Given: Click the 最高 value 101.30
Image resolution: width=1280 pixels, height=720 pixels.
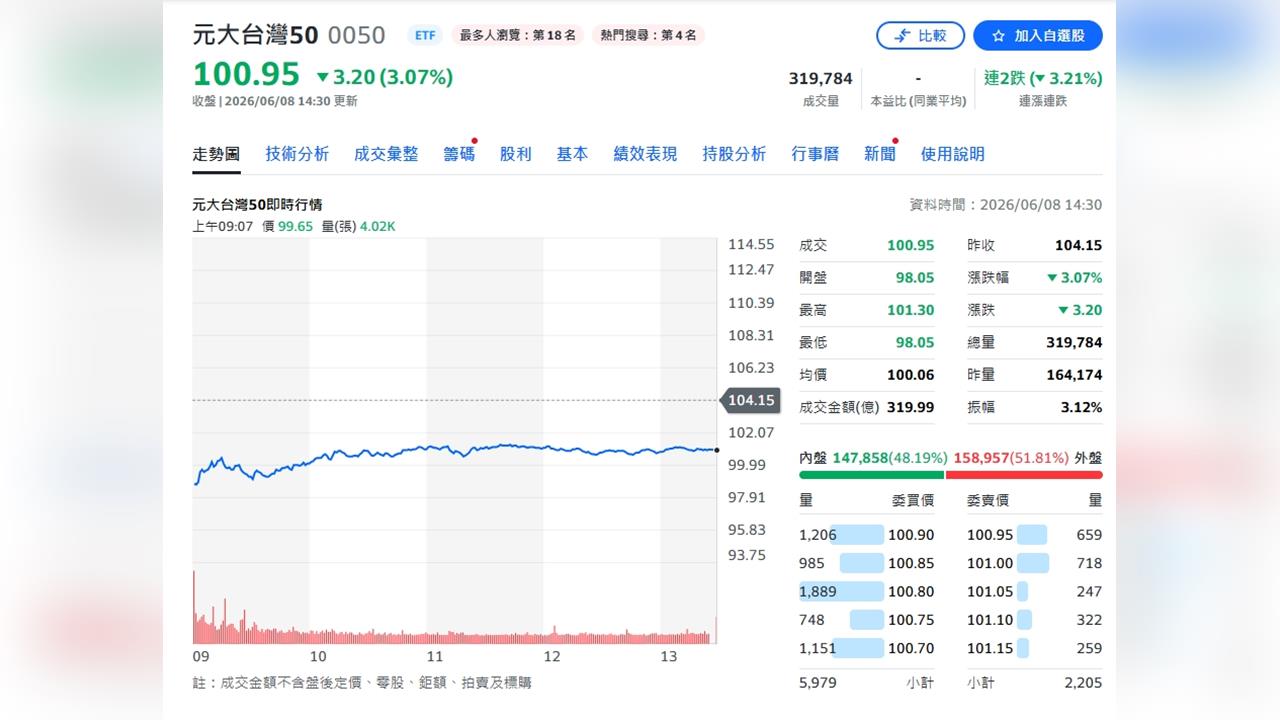Looking at the screenshot, I should (x=910, y=310).
